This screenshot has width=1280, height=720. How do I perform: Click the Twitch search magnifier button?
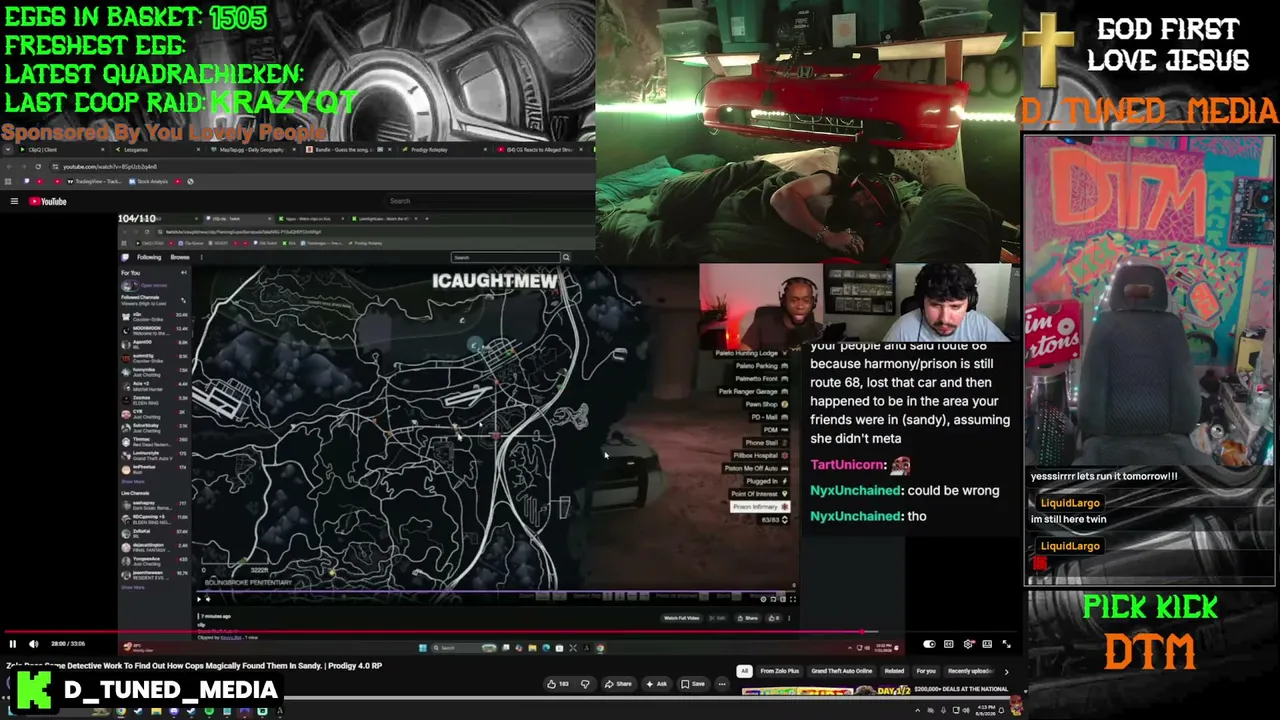coord(565,257)
